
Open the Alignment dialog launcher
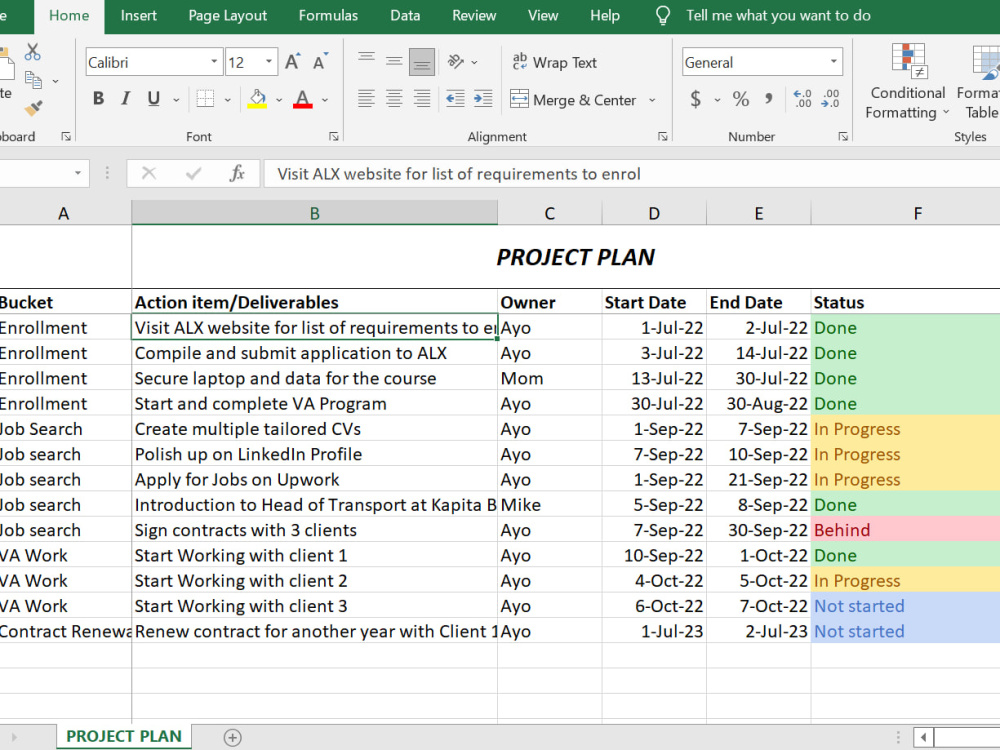663,136
